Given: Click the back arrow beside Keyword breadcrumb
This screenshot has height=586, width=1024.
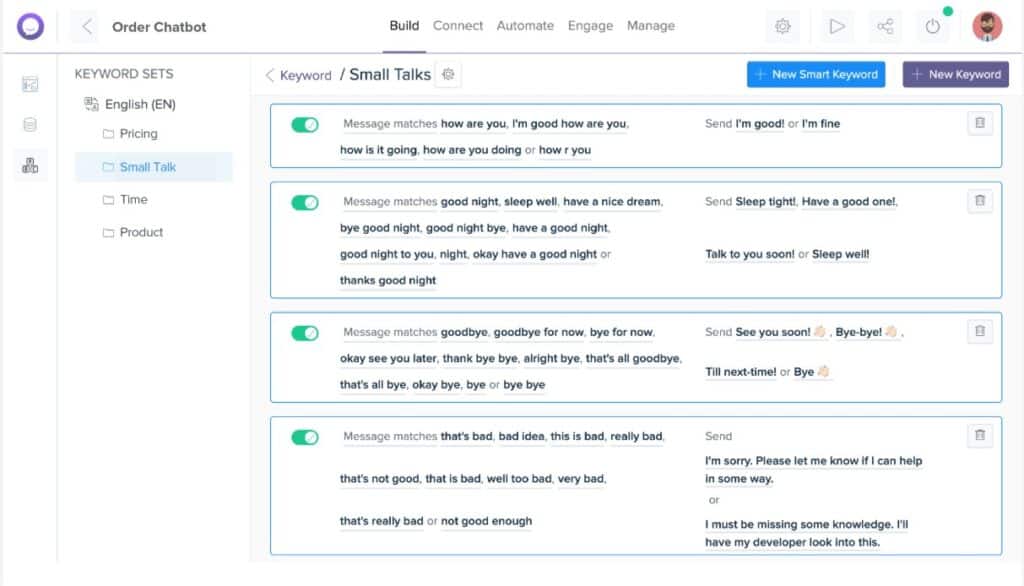Looking at the screenshot, I should [268, 74].
